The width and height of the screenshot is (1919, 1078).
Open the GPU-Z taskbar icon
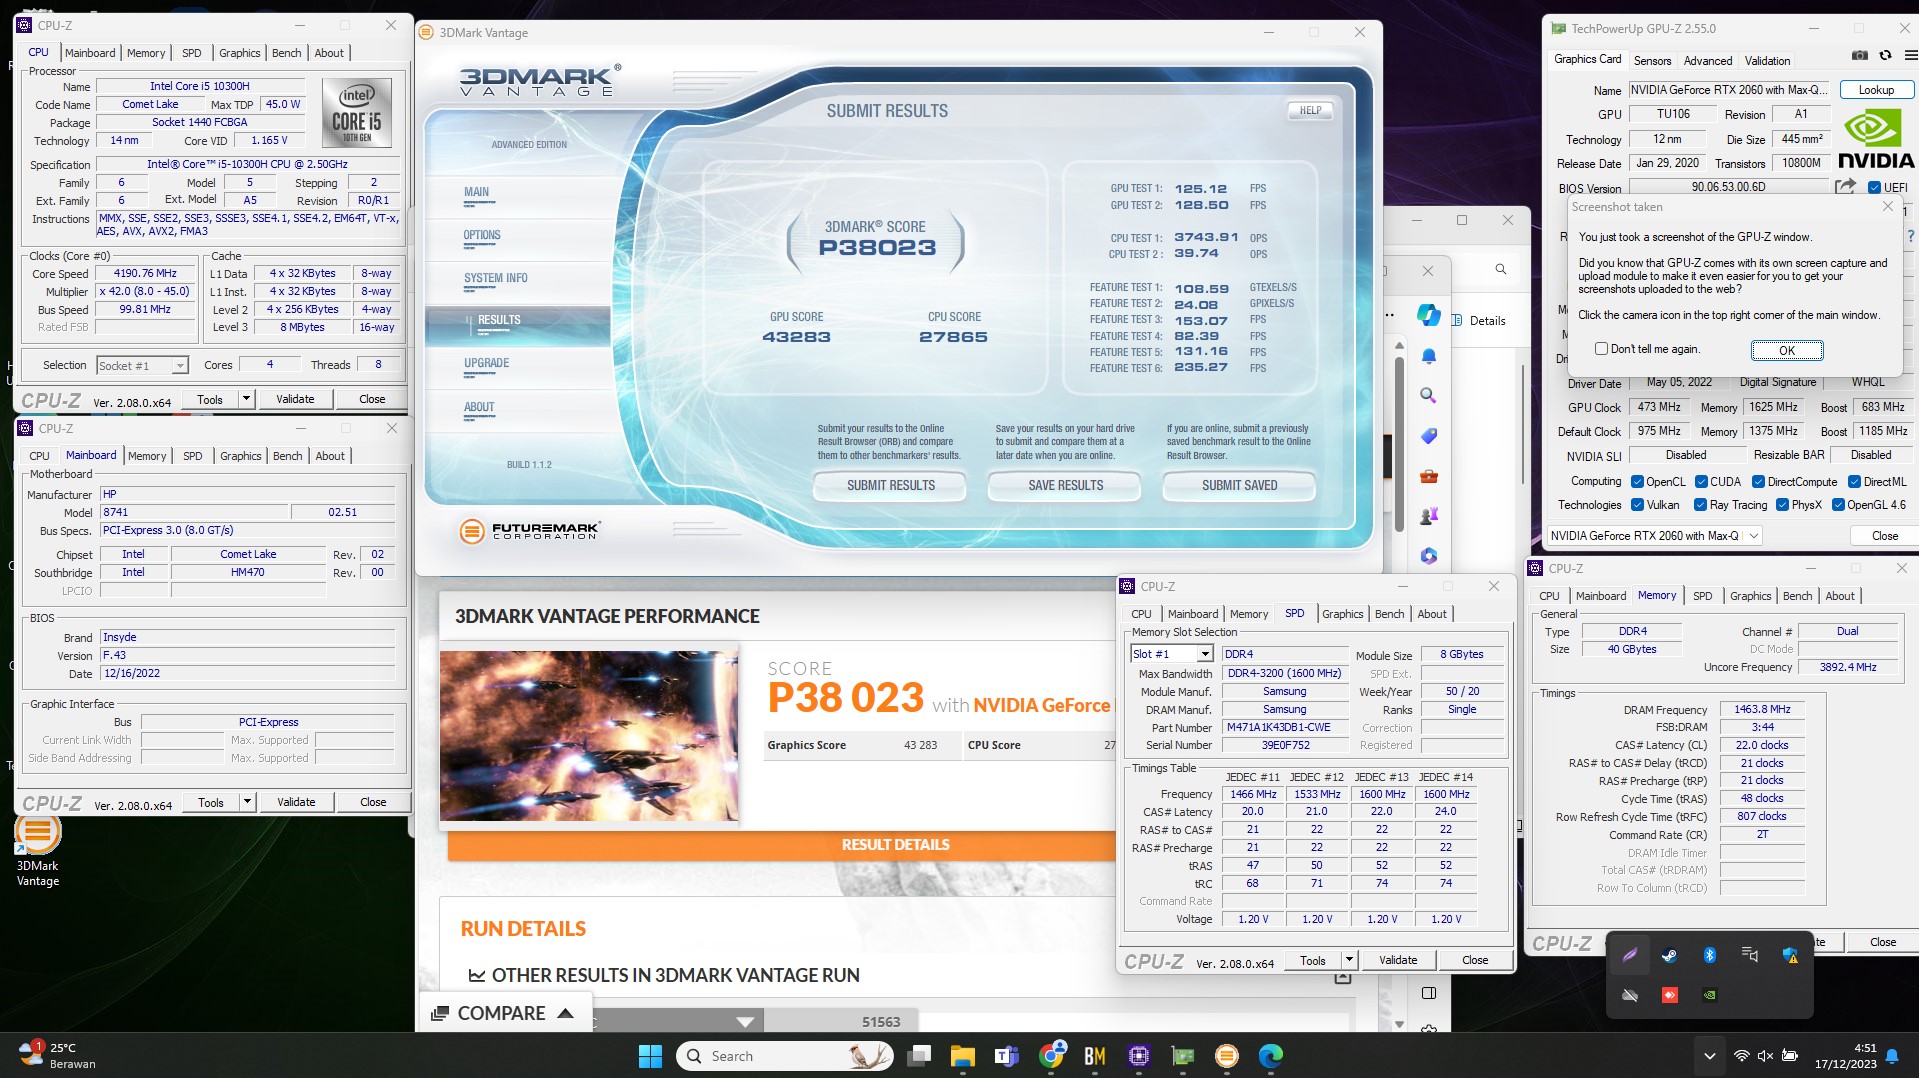[x=1183, y=1055]
